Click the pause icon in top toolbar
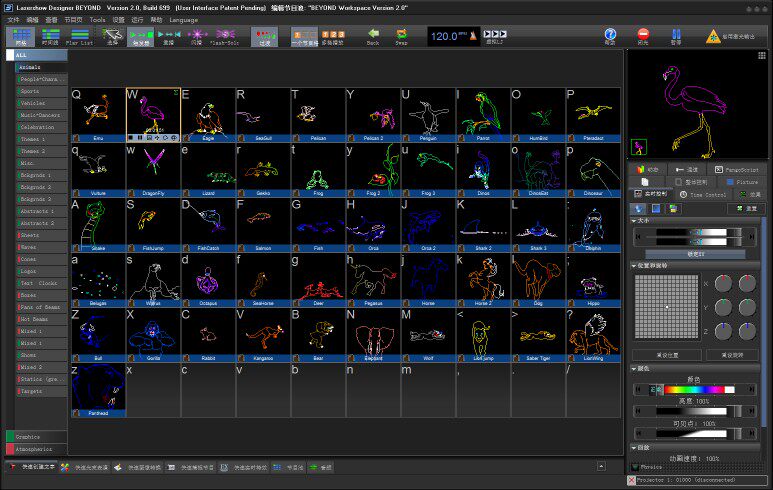This screenshot has height=490, width=773. [676, 36]
